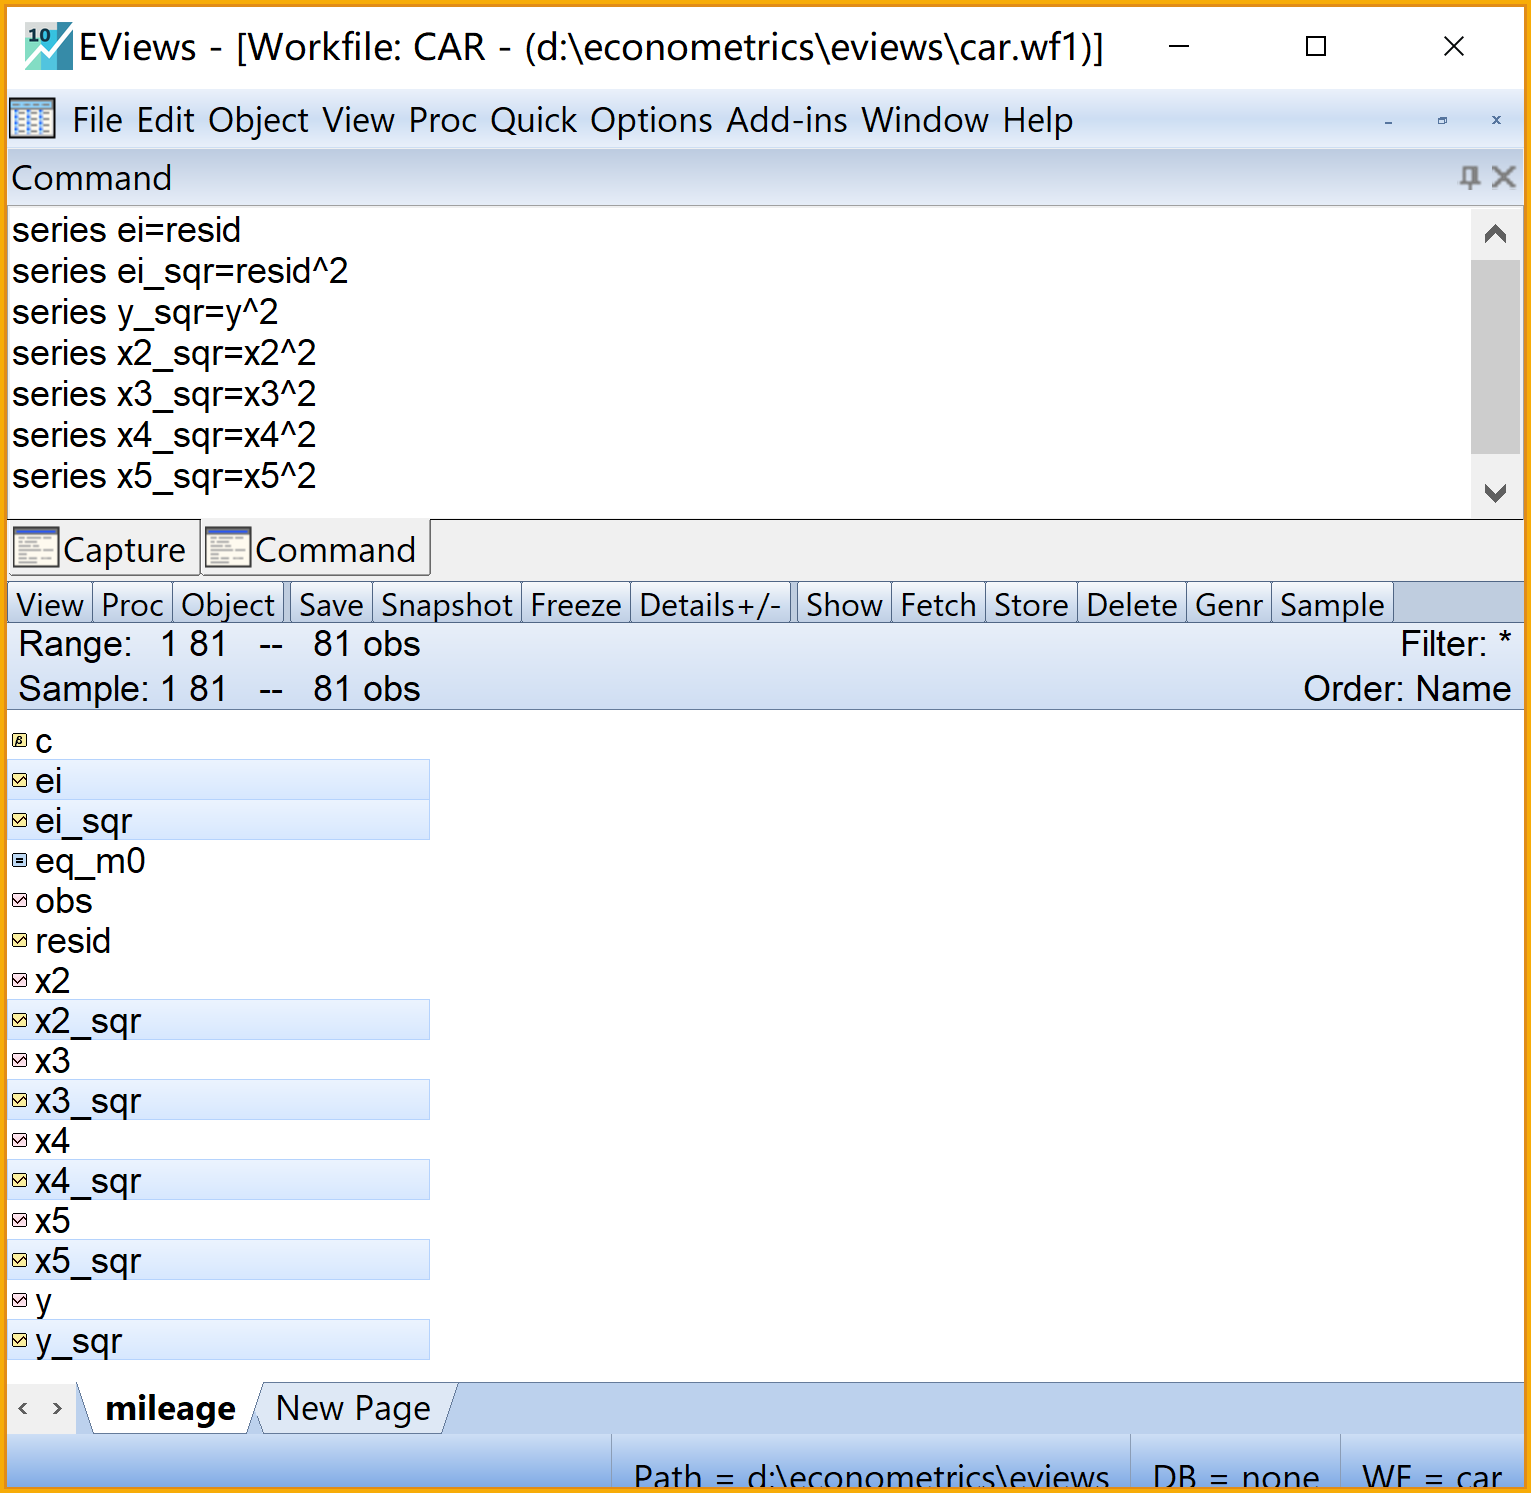The width and height of the screenshot is (1531, 1493).
Task: Select the resid series icon
Action: pyautogui.click(x=20, y=941)
